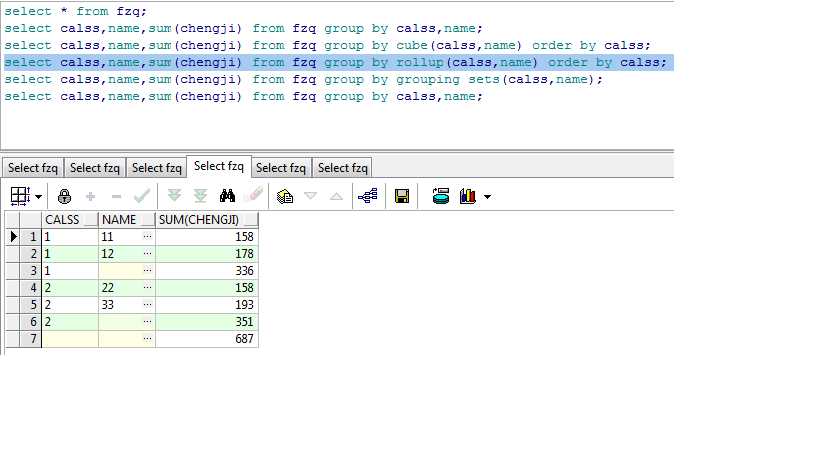The image size is (819, 460).
Task: Click the sum cell showing 351
Action: pos(207,322)
